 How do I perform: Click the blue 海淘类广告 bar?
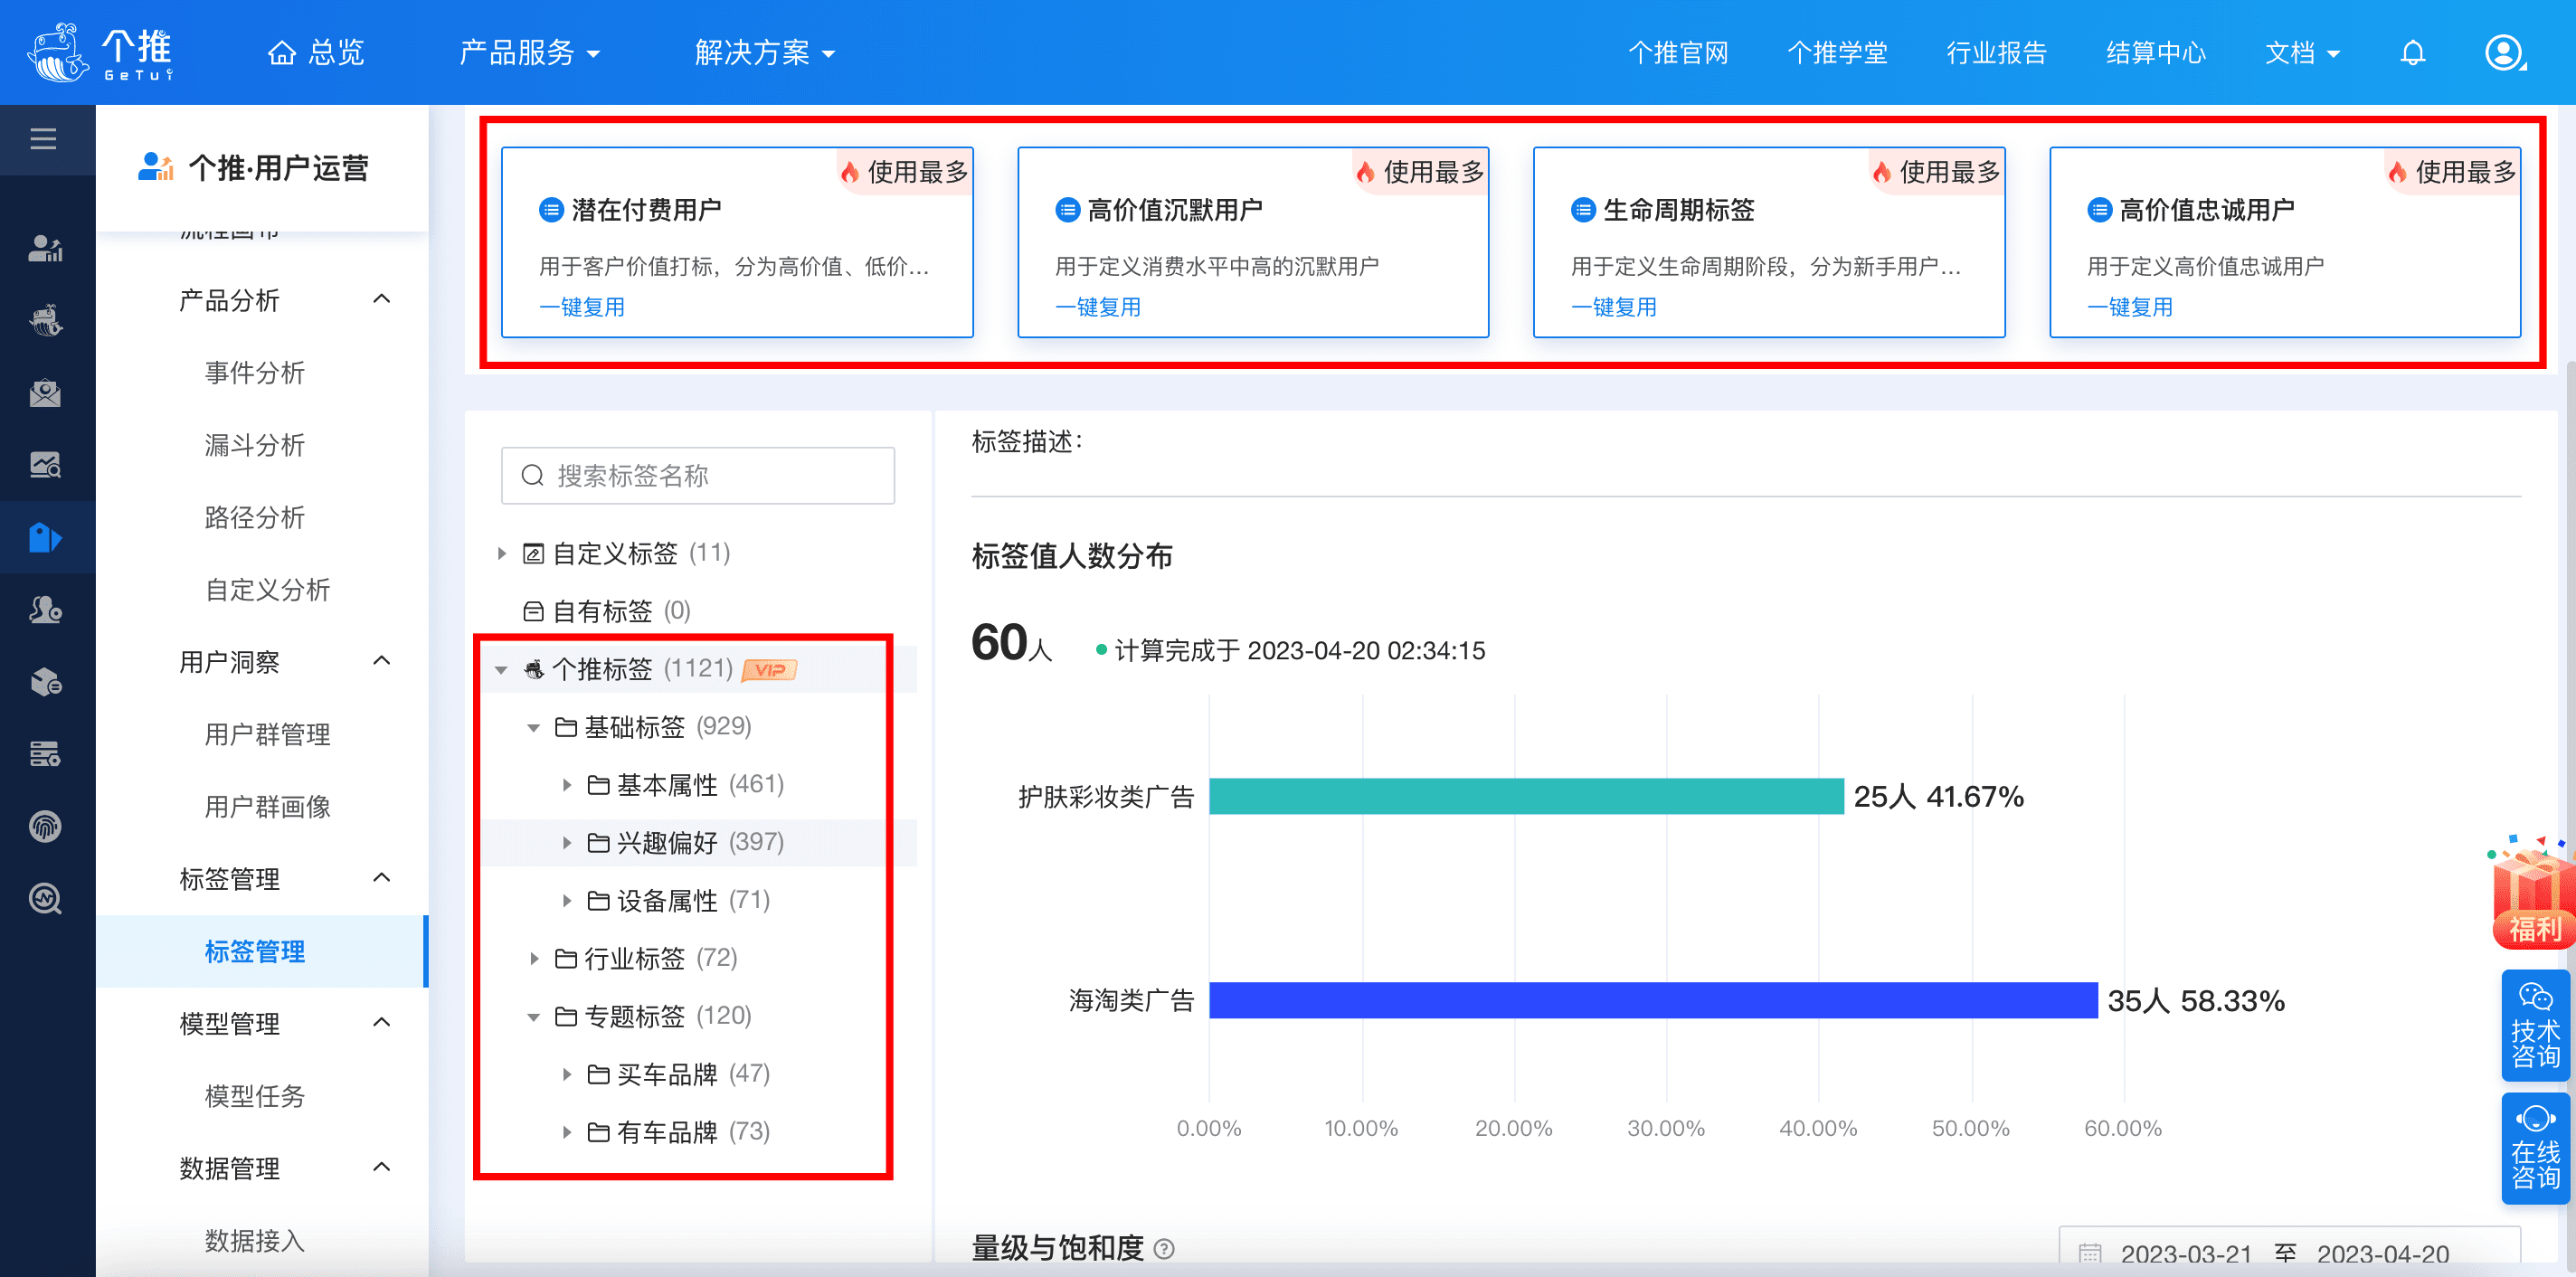[x=1653, y=1000]
